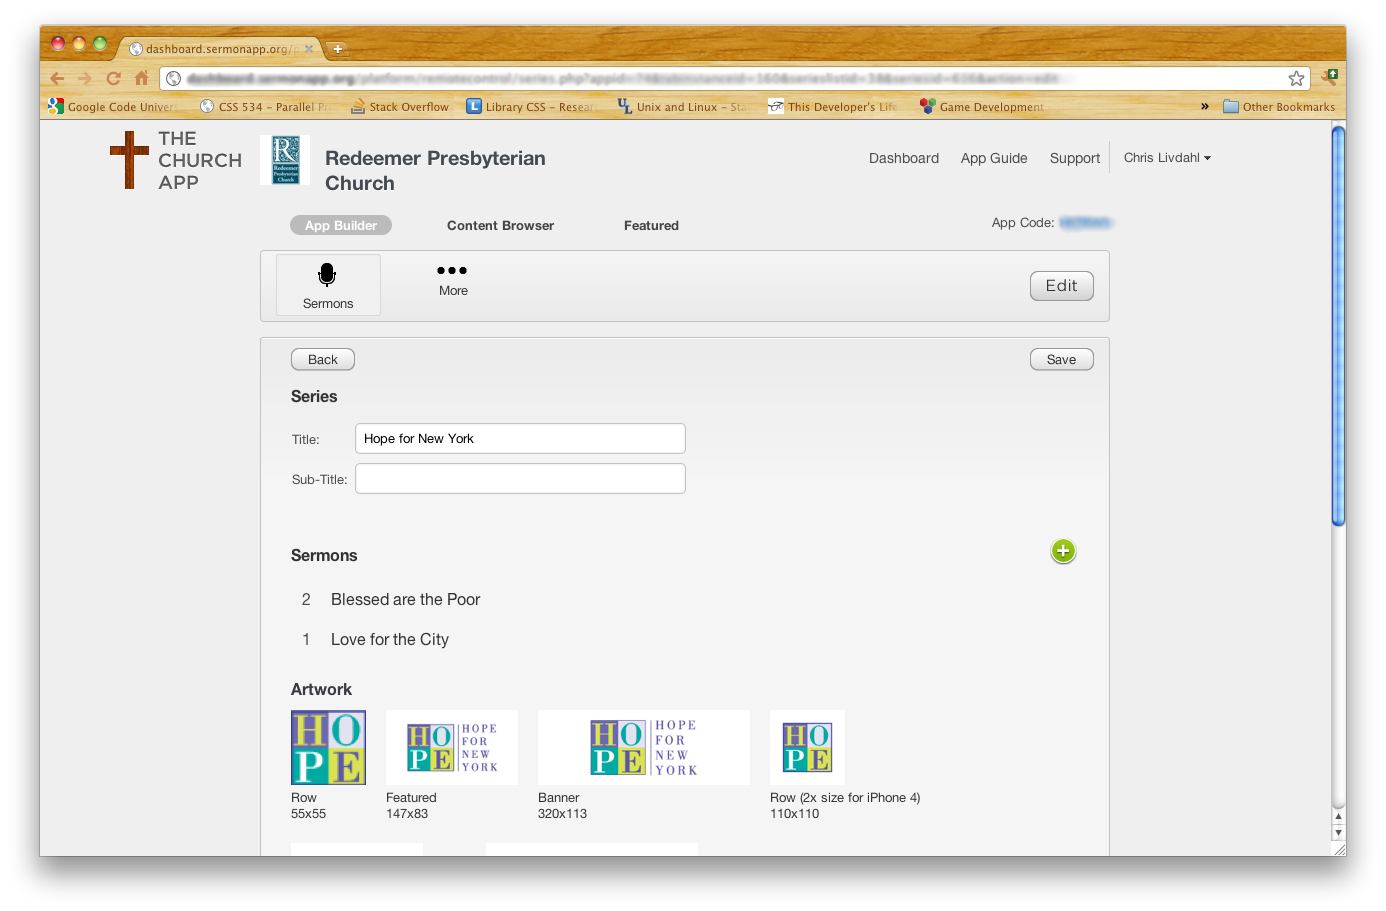The height and width of the screenshot is (911, 1386).
Task: Select the Banner 320x113 artwork thumbnail
Action: [644, 748]
